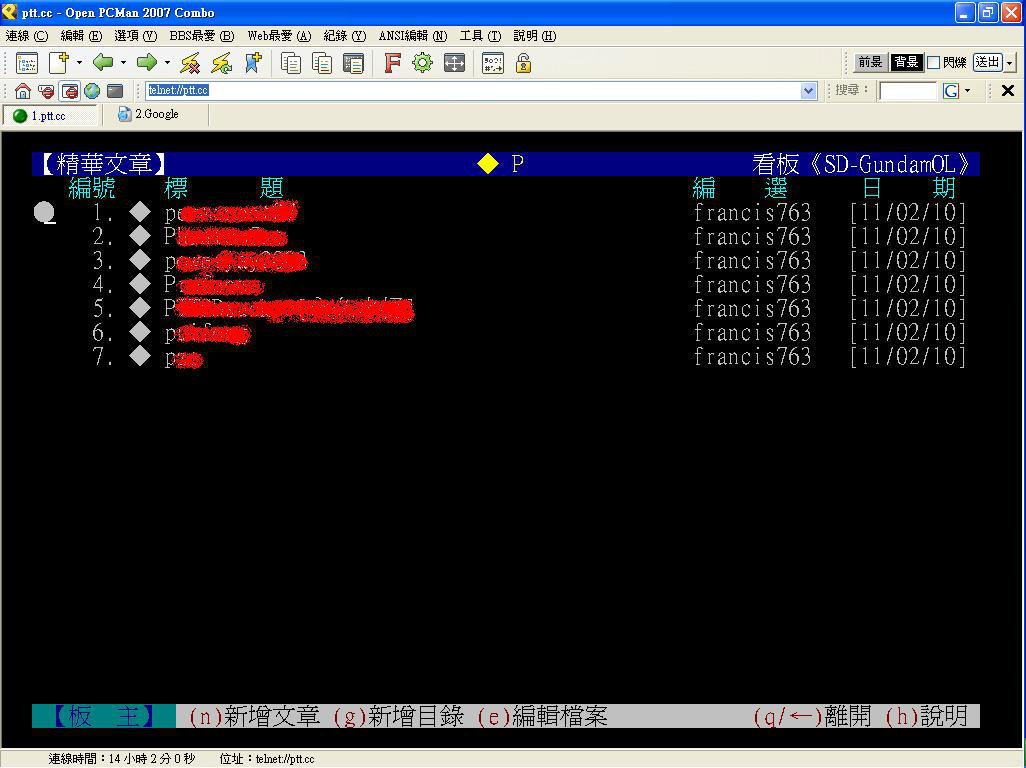Select the 前景 foreground color button
This screenshot has height=768, width=1026.
[871, 62]
